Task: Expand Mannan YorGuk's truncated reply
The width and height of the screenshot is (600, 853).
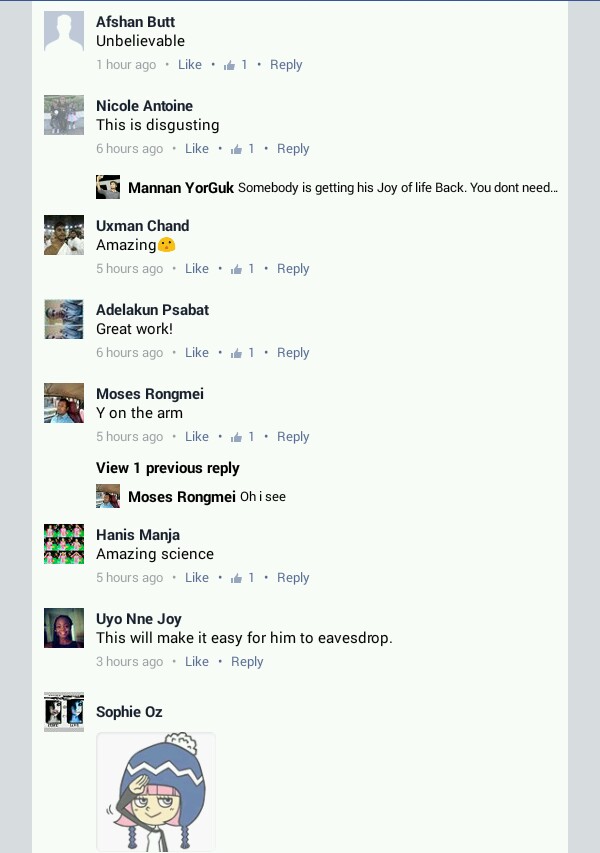Action: (x=398, y=188)
